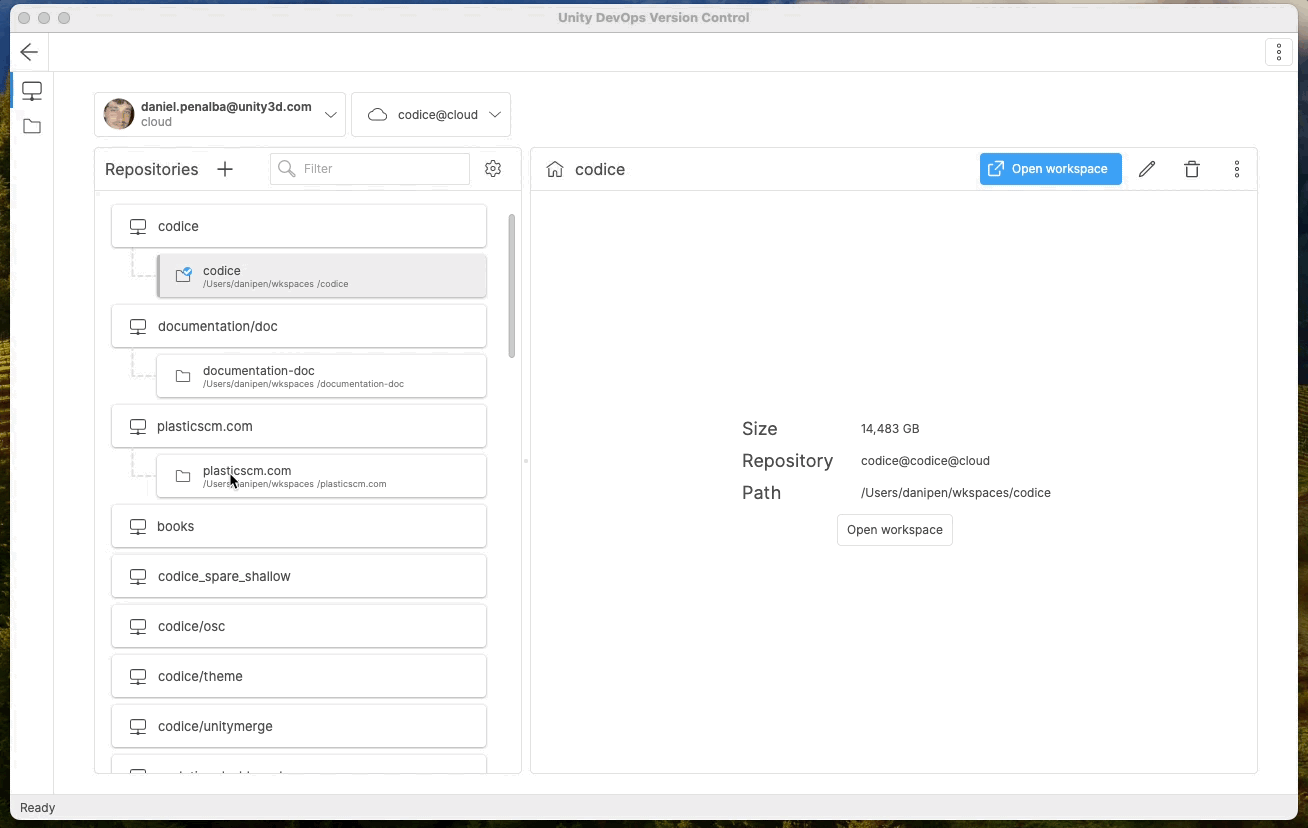Viewport: 1308px width, 828px height.
Task: Click the home icon next to codice
Action: 555,169
